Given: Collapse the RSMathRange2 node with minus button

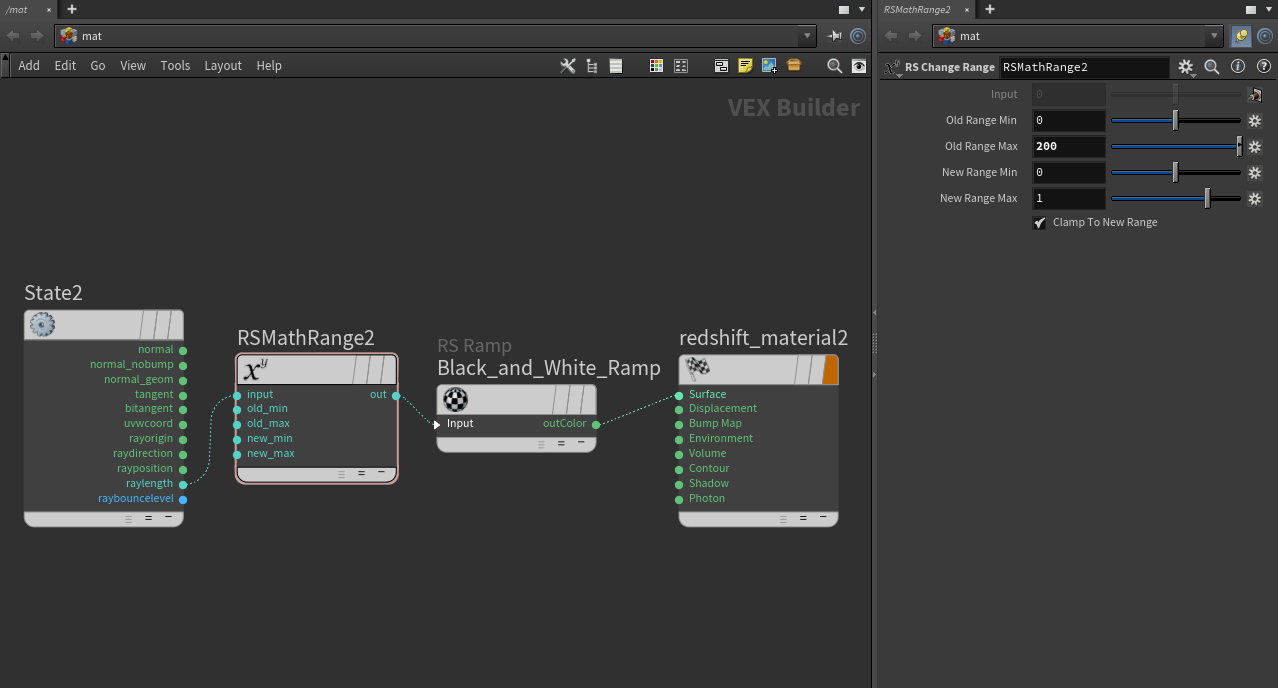Looking at the screenshot, I should coord(381,473).
